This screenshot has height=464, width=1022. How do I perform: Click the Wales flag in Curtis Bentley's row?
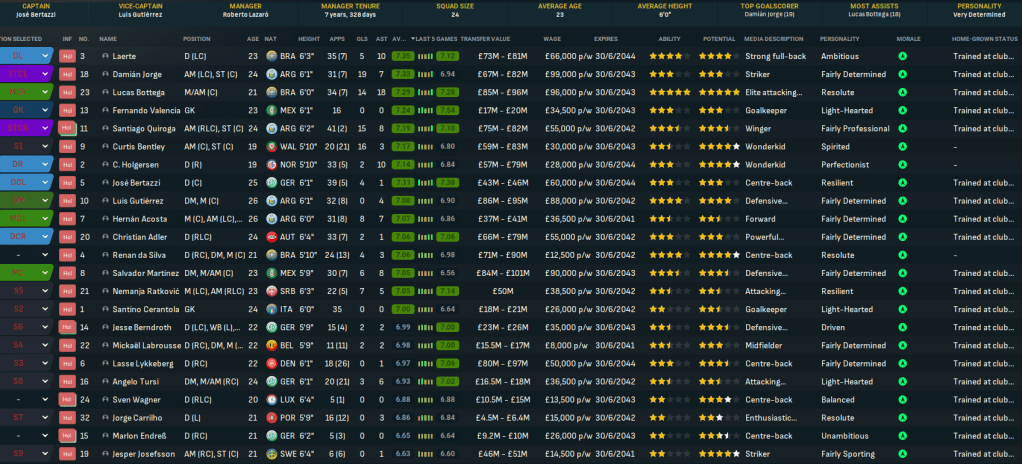[x=271, y=147]
